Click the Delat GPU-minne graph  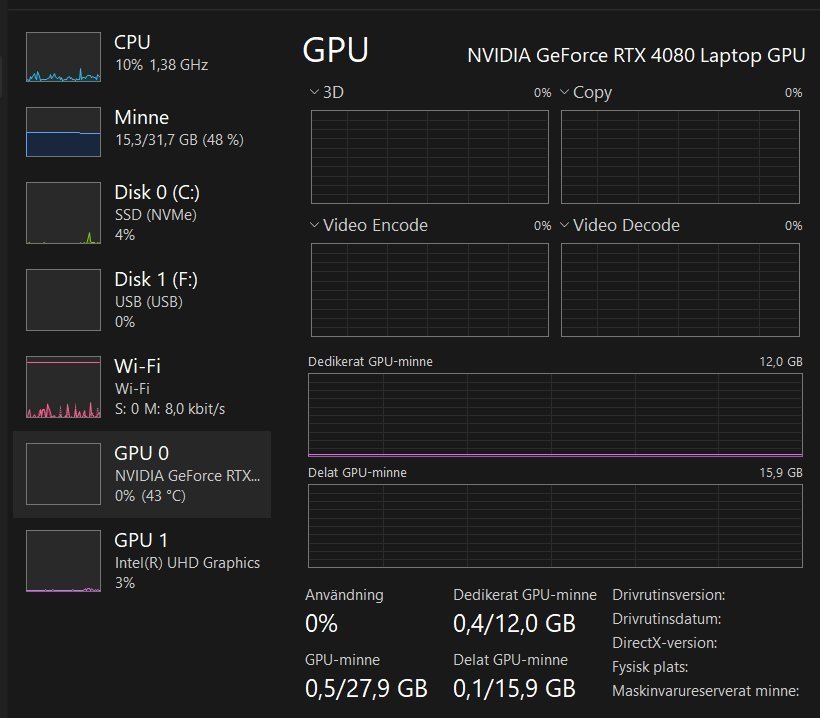(x=555, y=526)
